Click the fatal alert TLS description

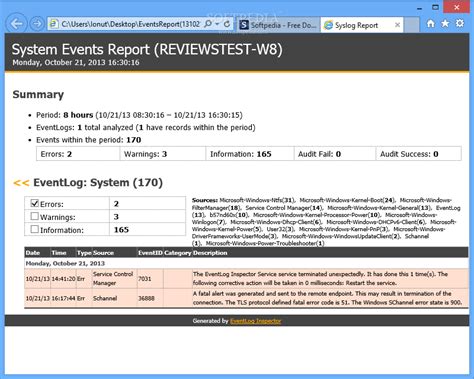[x=330, y=298]
